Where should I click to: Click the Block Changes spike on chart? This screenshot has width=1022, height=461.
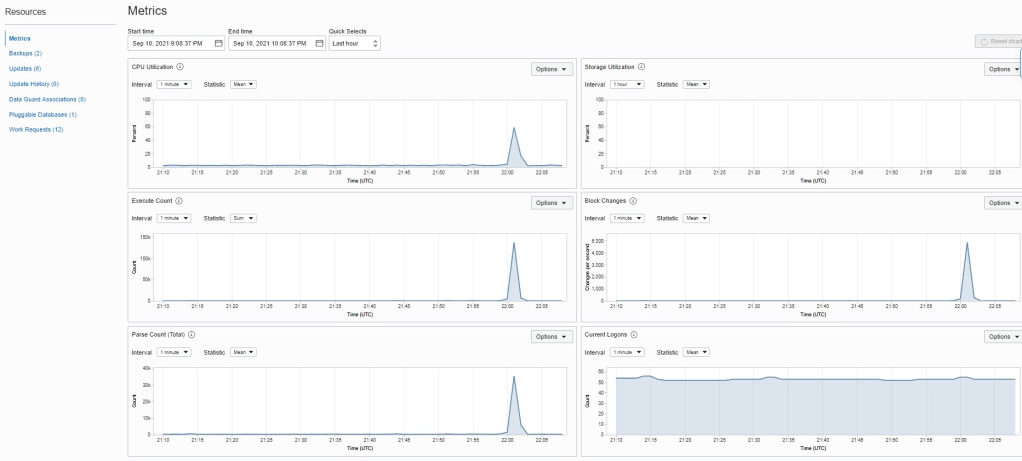click(967, 244)
